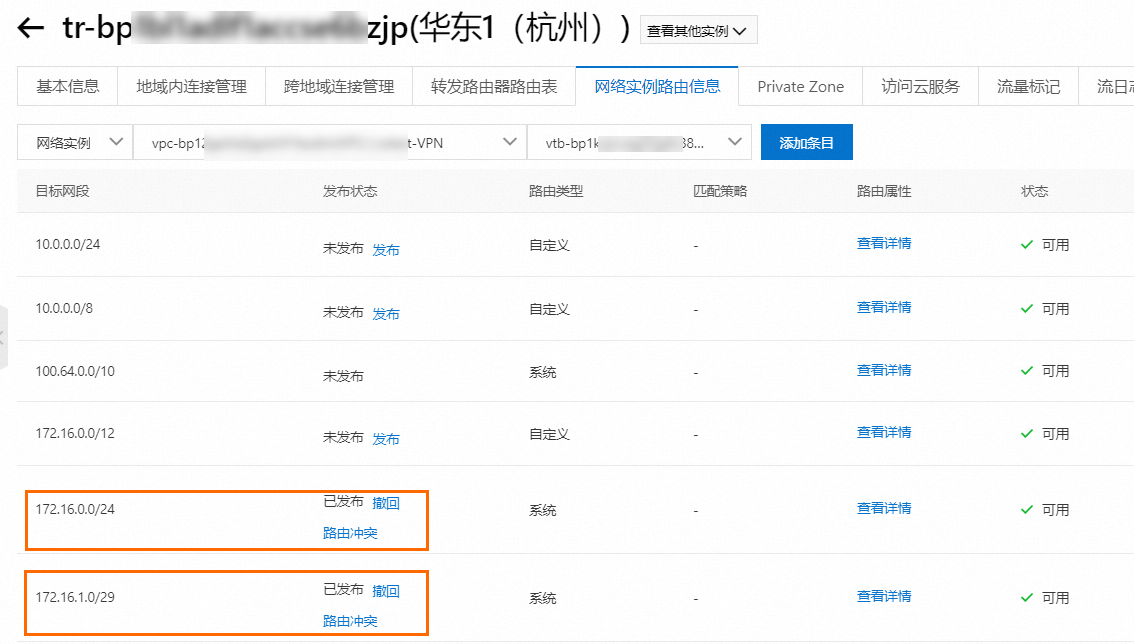Click the green status icon on the 10.0.0.0/8 row

pos(1026,308)
